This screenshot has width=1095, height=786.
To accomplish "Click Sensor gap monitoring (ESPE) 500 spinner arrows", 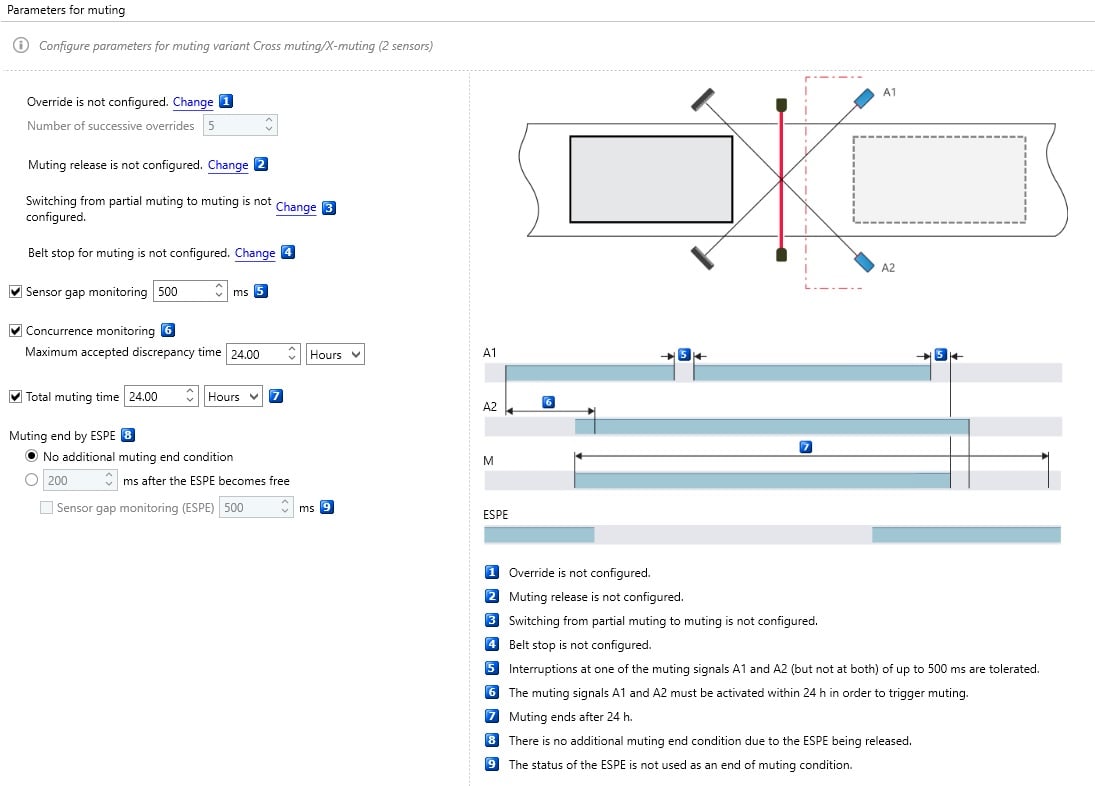I will click(x=285, y=507).
